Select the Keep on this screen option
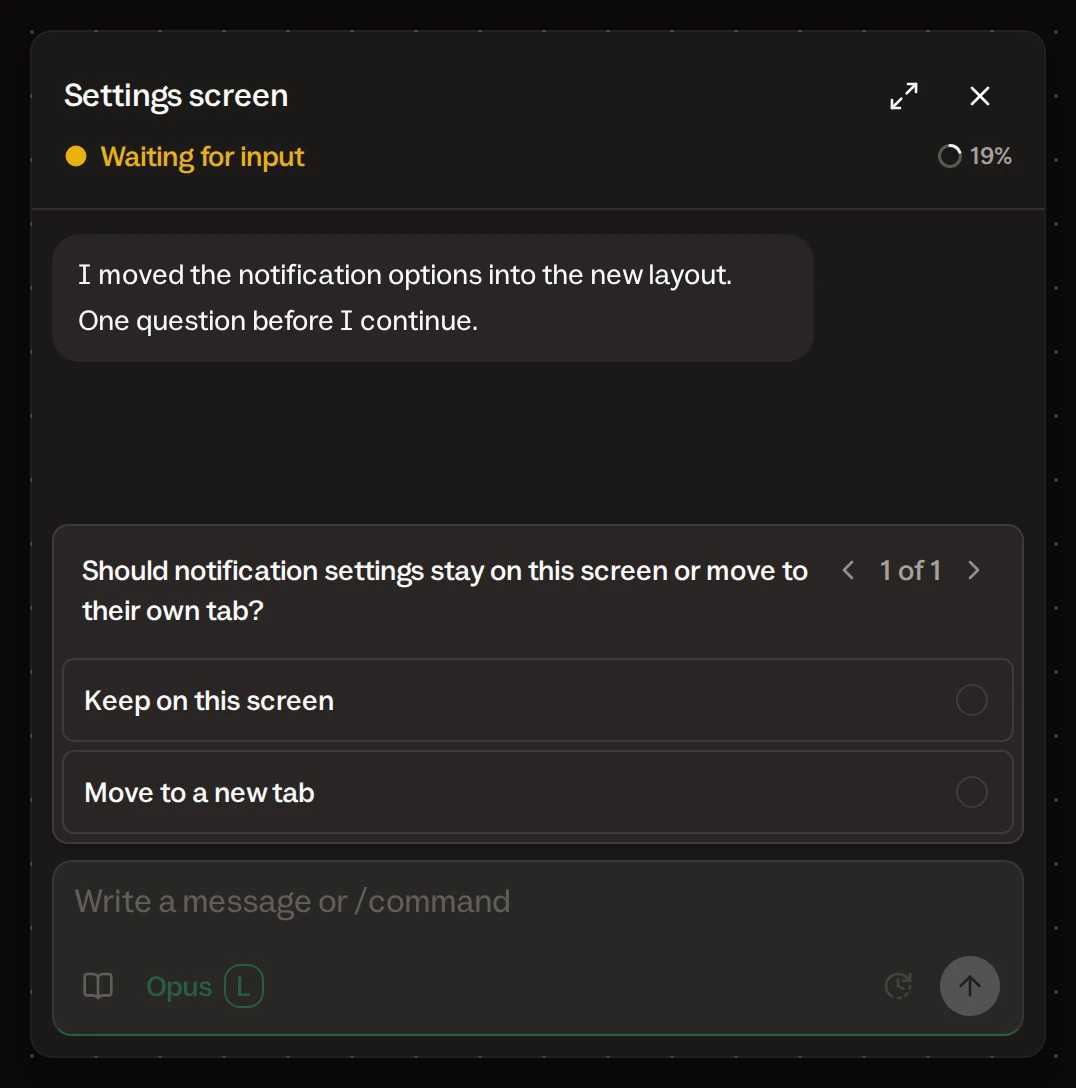The image size is (1076, 1088). coord(538,700)
